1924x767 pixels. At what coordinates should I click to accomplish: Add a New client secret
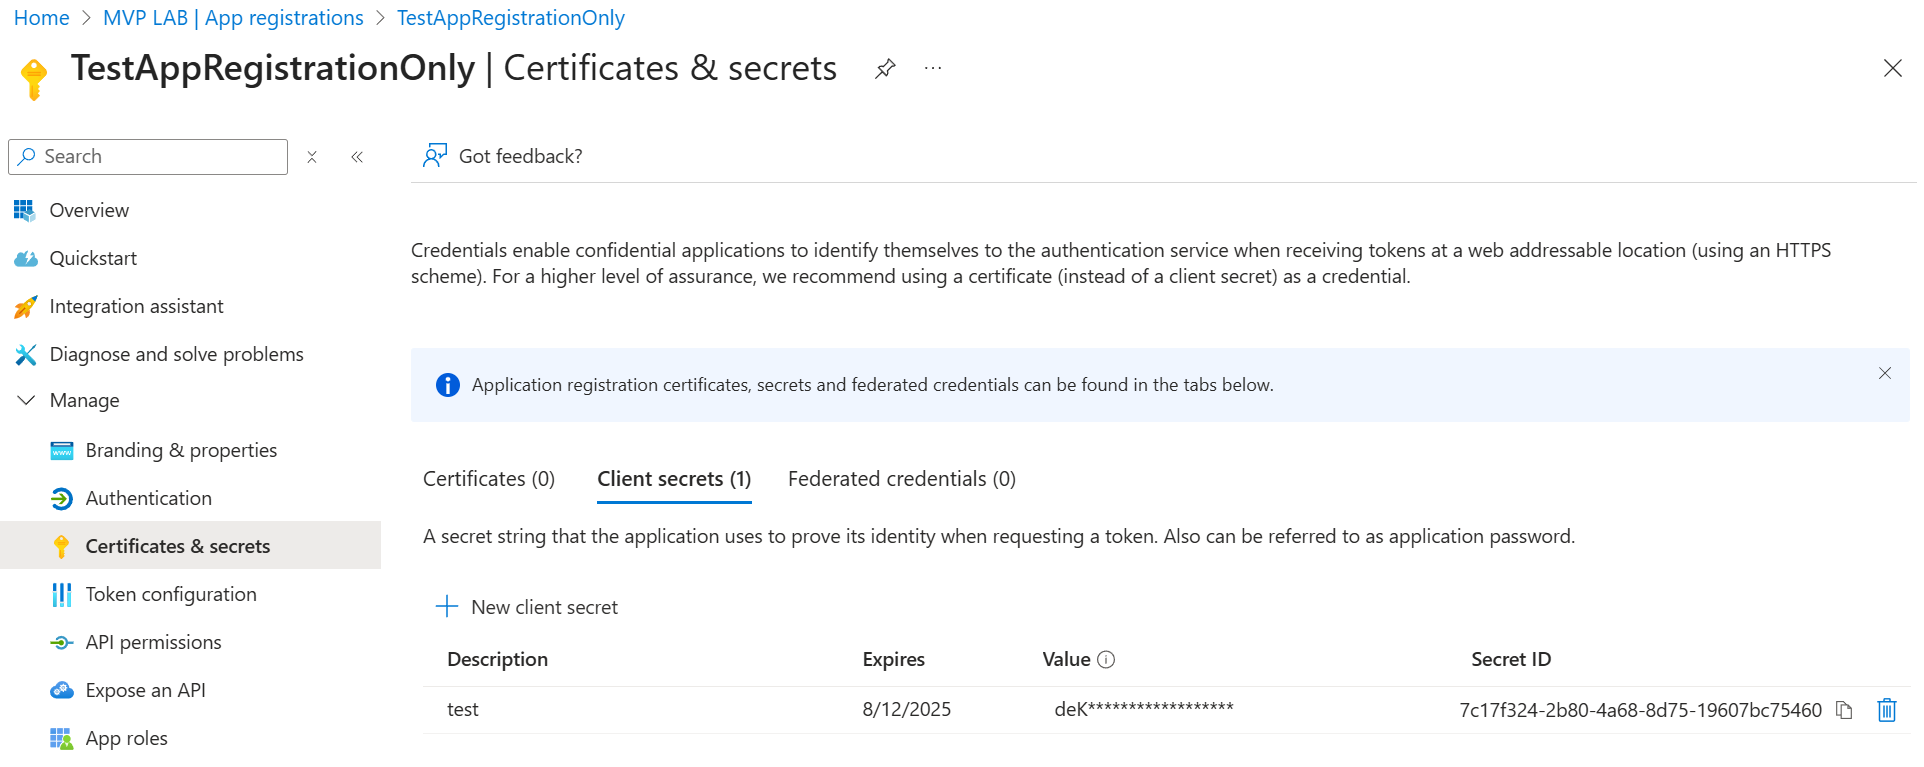click(x=527, y=607)
